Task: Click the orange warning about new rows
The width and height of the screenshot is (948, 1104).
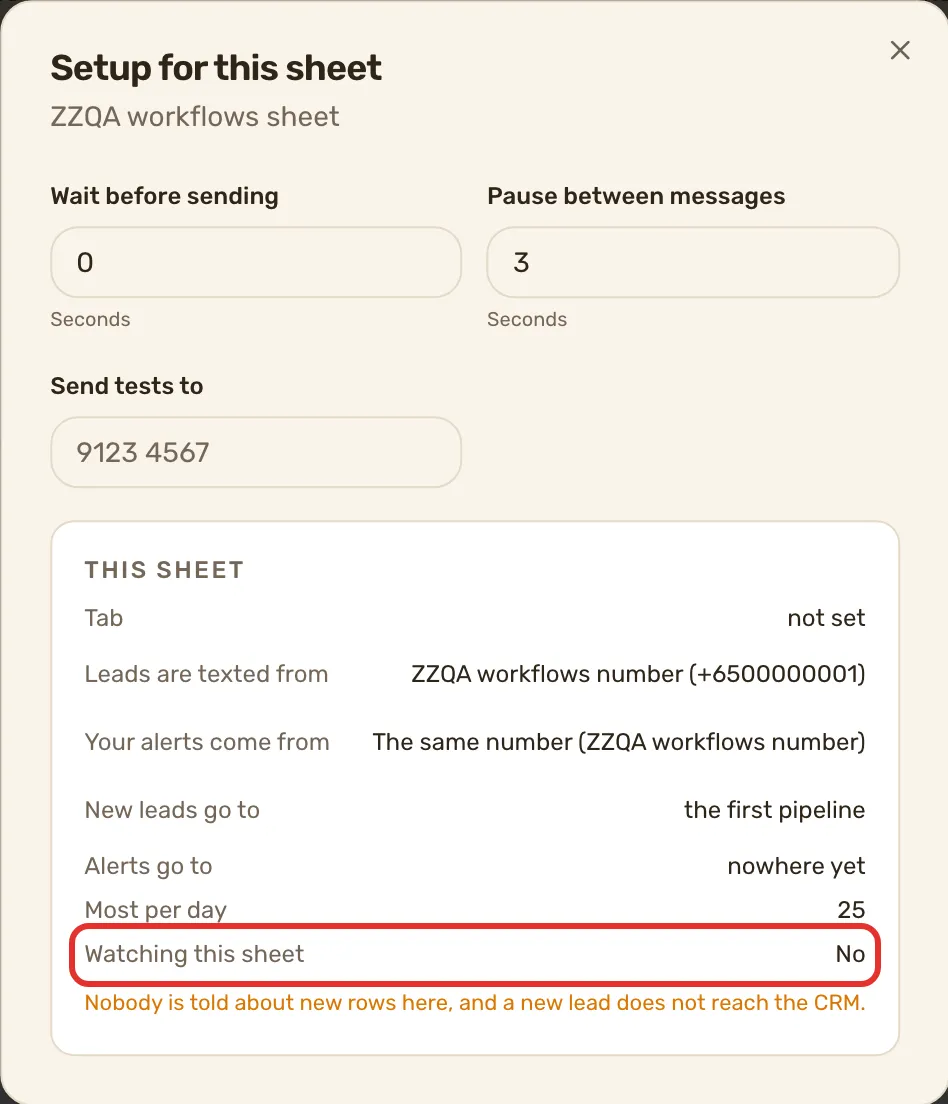Action: tap(475, 1003)
